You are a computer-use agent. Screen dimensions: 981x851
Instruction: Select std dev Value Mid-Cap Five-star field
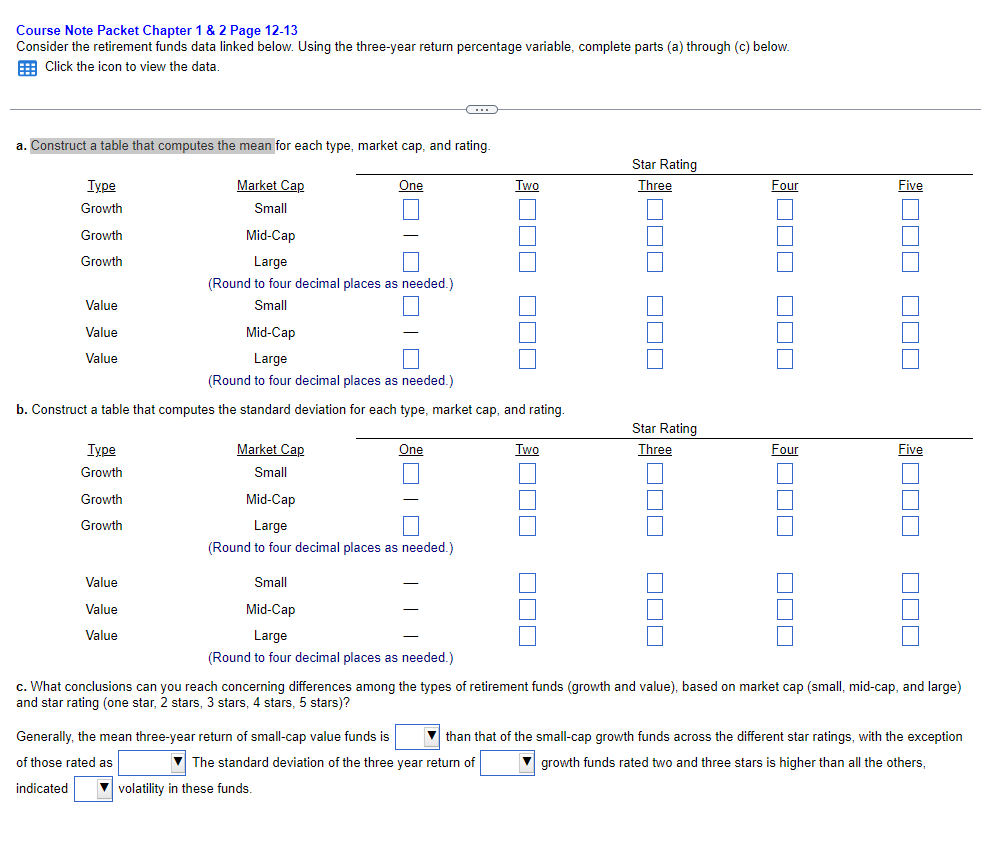coord(910,609)
